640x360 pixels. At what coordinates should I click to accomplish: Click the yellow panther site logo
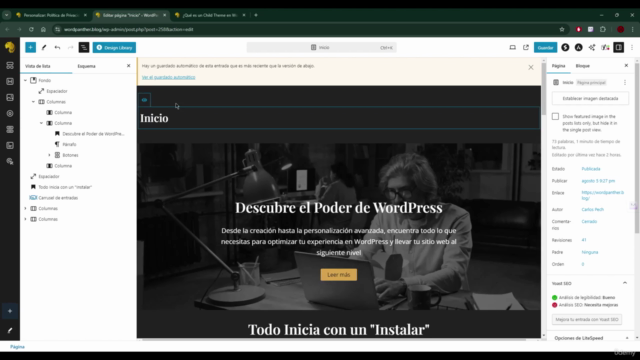pos(10,47)
